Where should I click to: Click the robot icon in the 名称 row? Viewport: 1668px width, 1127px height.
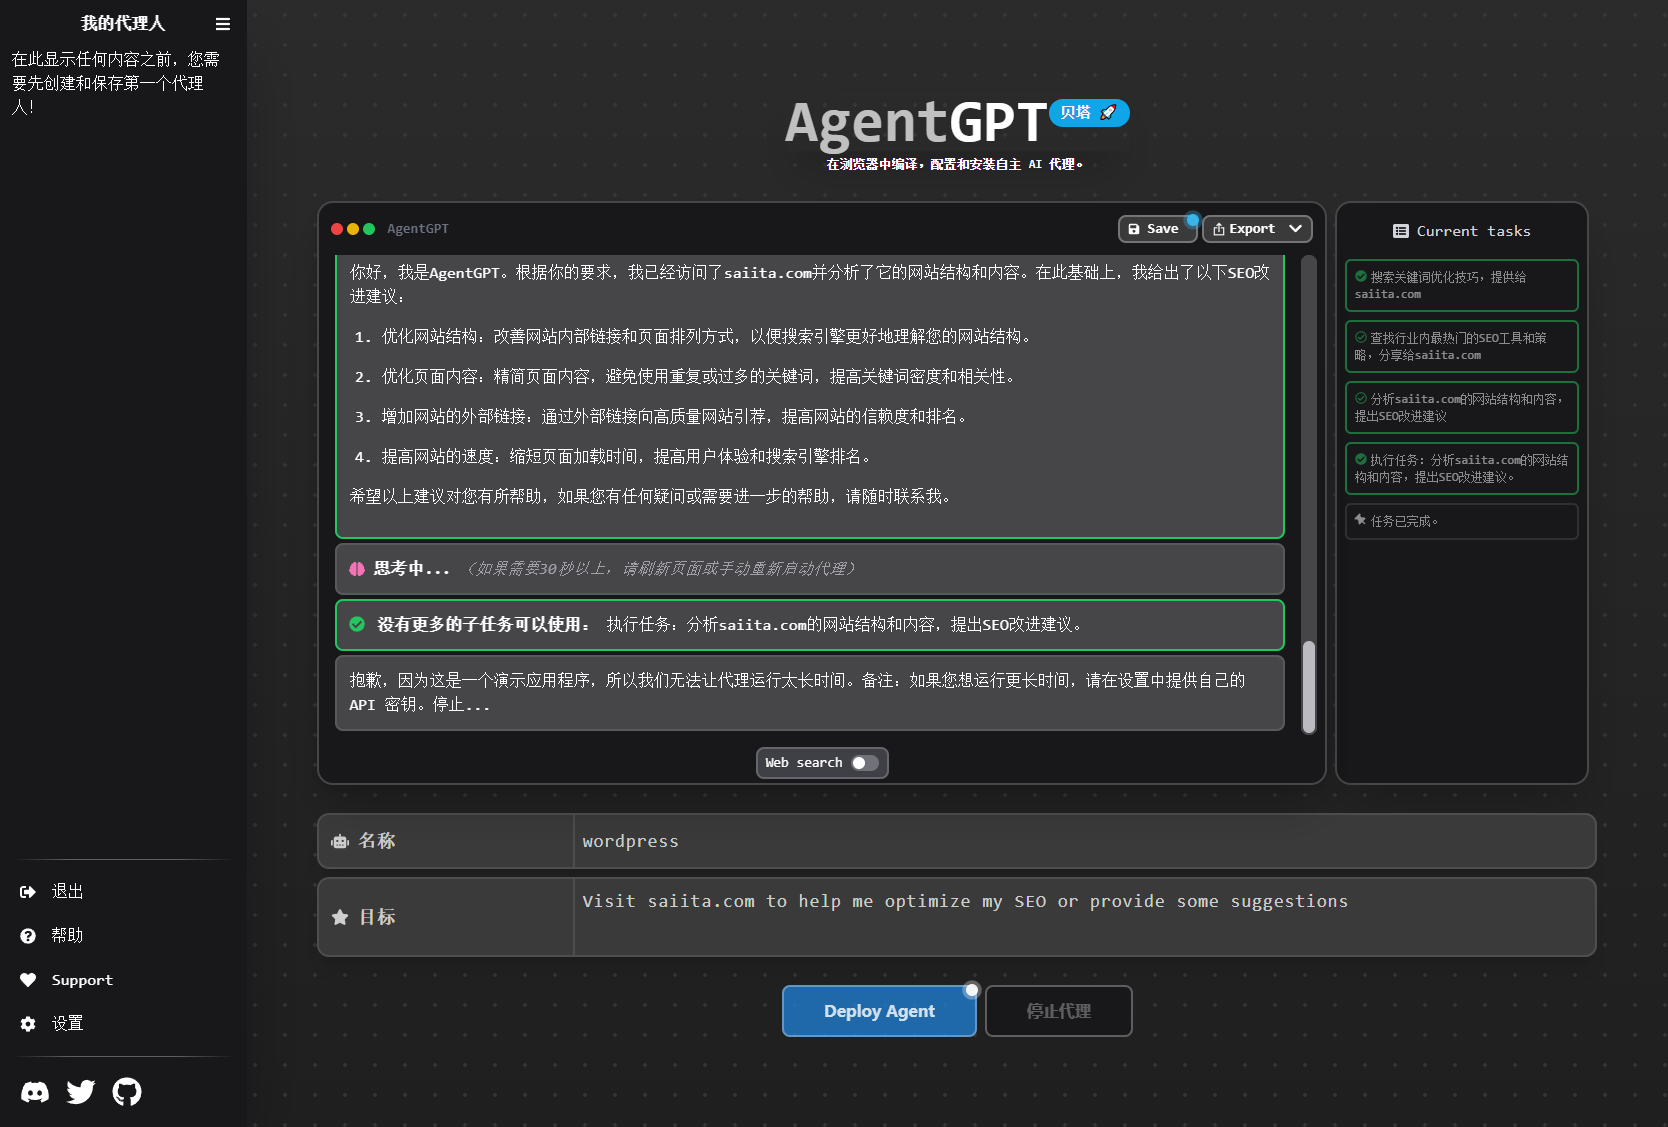pos(340,841)
